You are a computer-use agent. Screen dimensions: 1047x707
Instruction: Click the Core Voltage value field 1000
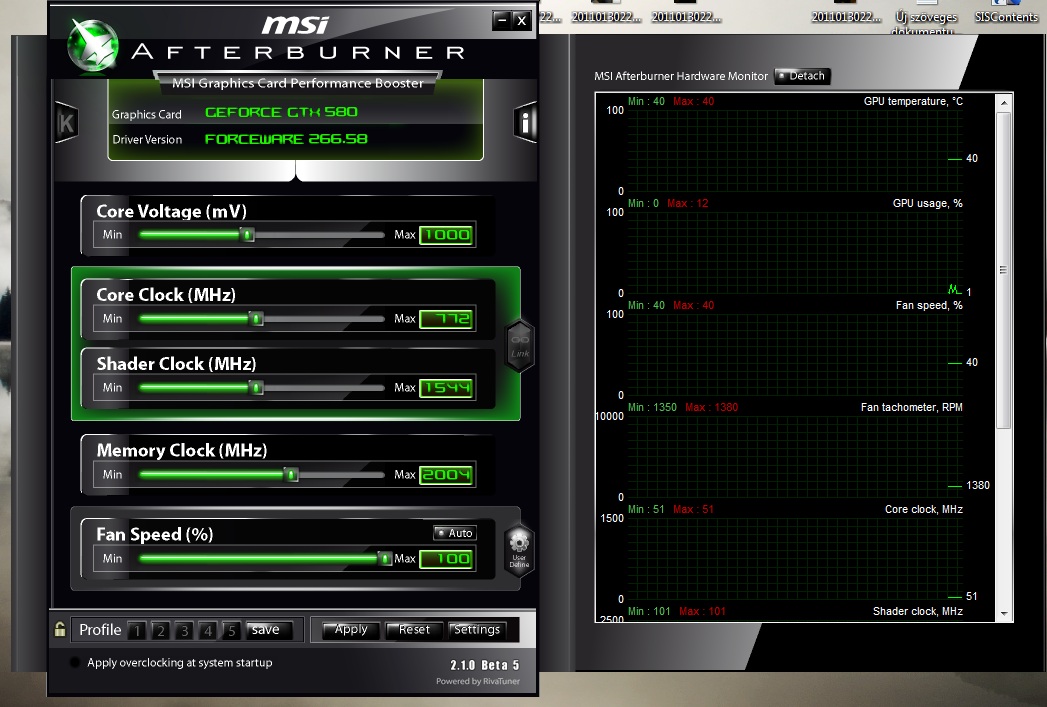447,234
